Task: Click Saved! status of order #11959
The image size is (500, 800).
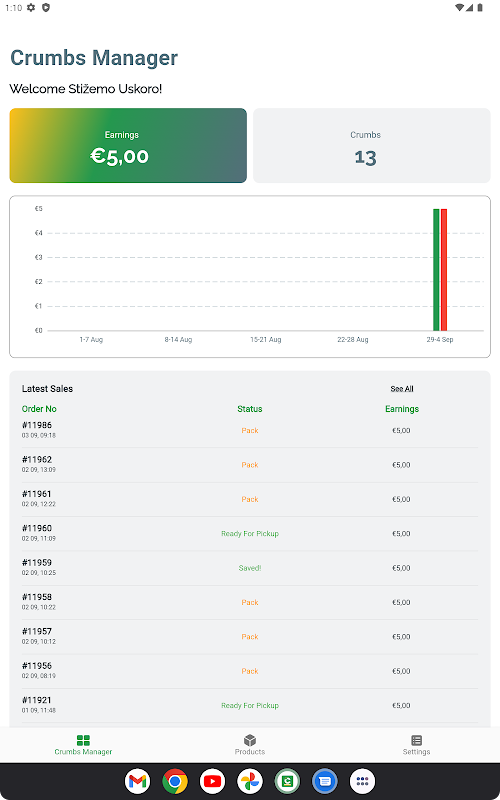Action: tap(250, 568)
